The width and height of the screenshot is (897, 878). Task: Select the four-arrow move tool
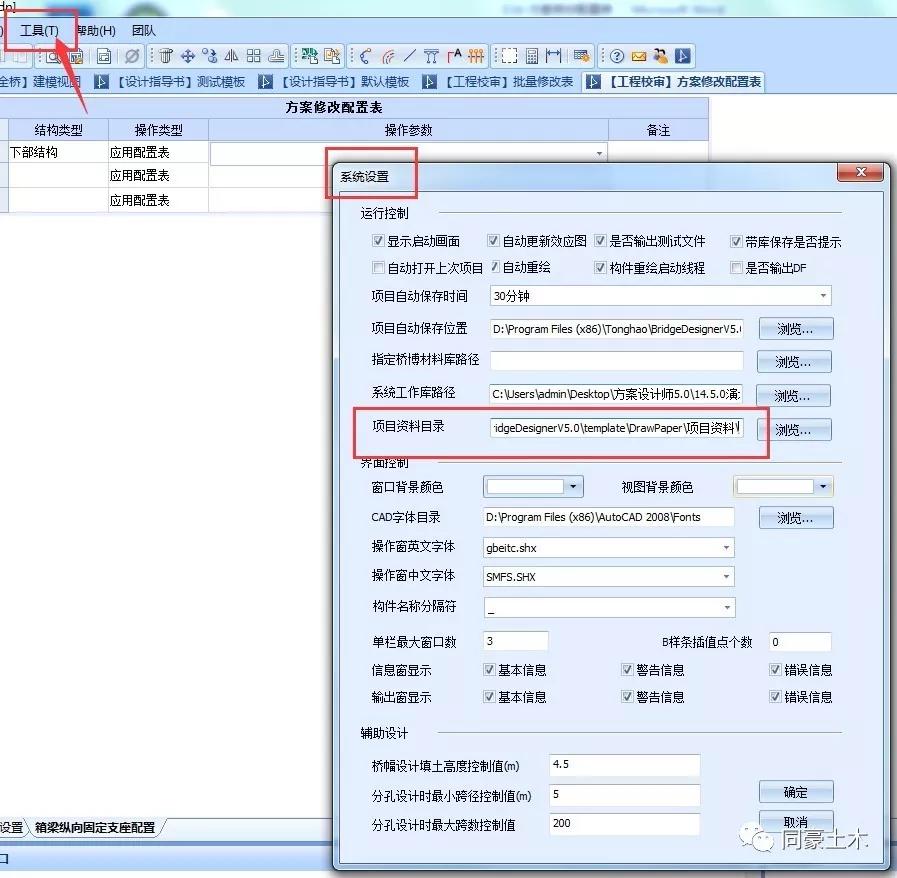coord(188,56)
